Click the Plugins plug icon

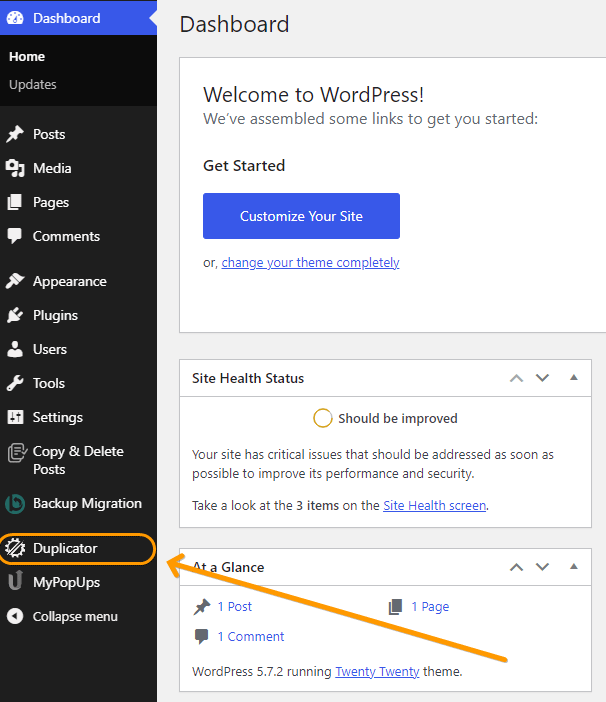click(x=15, y=315)
